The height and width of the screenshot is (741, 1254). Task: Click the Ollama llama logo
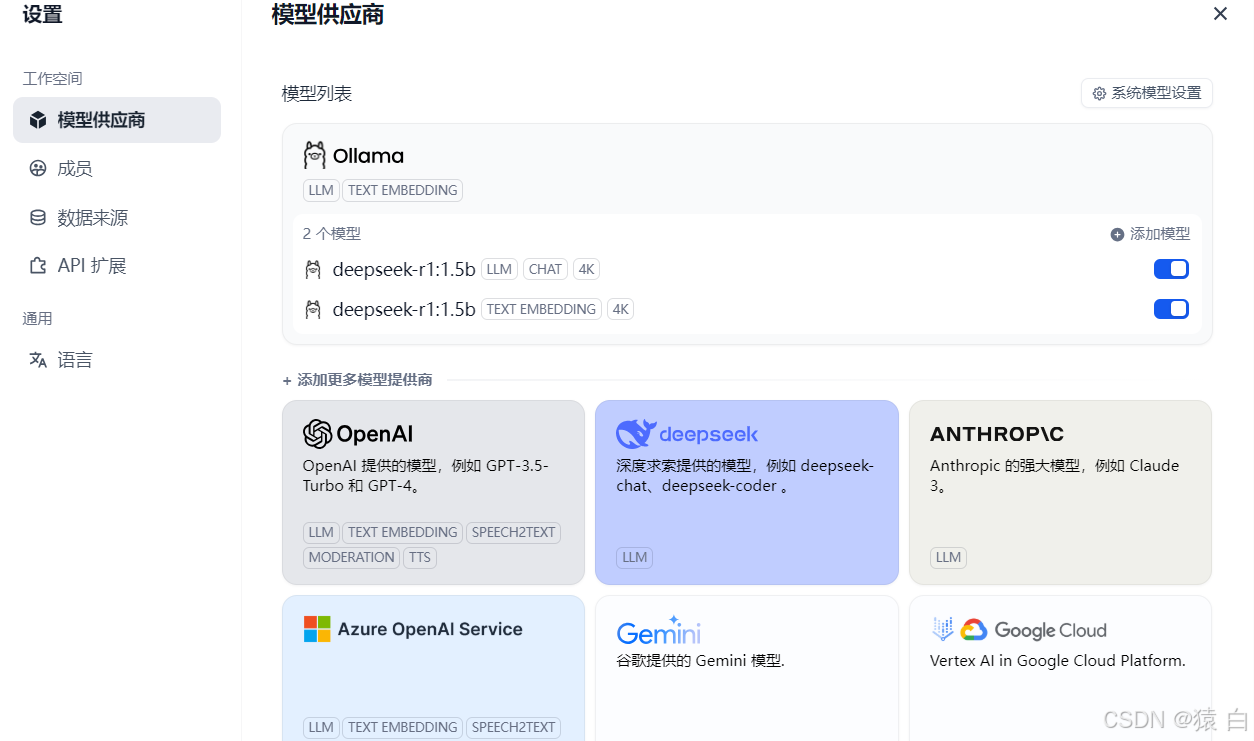[315, 155]
